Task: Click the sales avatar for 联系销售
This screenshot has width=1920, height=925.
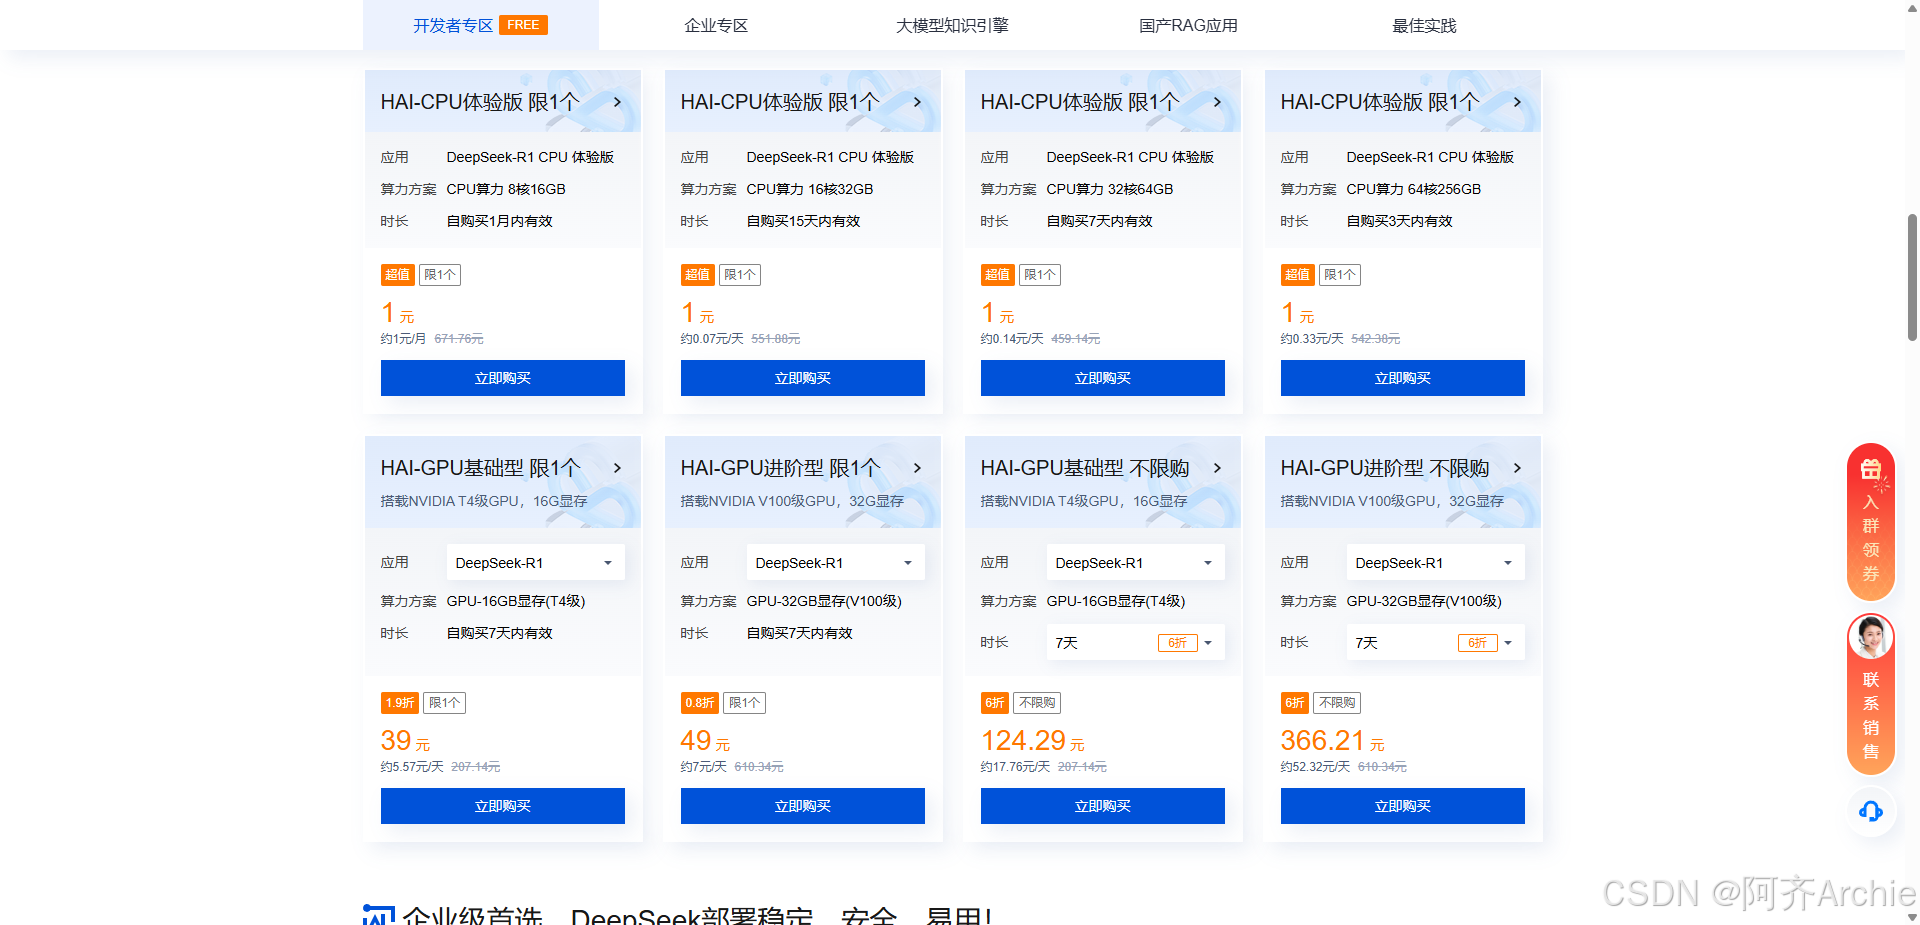Action: [x=1871, y=637]
